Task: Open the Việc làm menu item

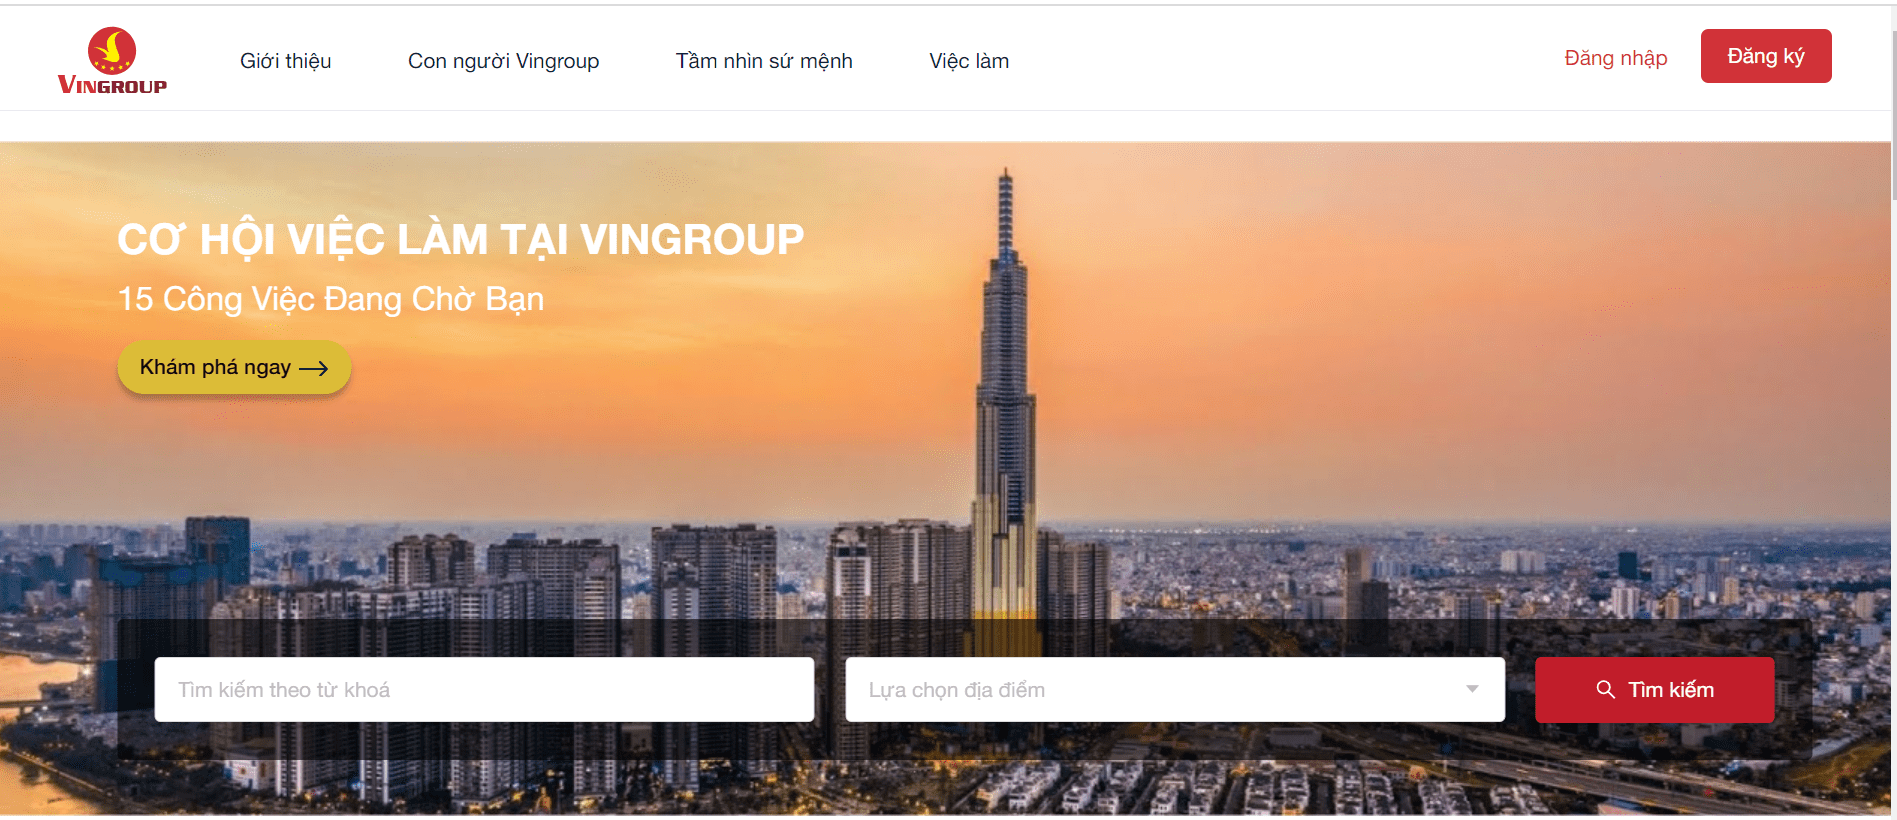Action: [969, 61]
